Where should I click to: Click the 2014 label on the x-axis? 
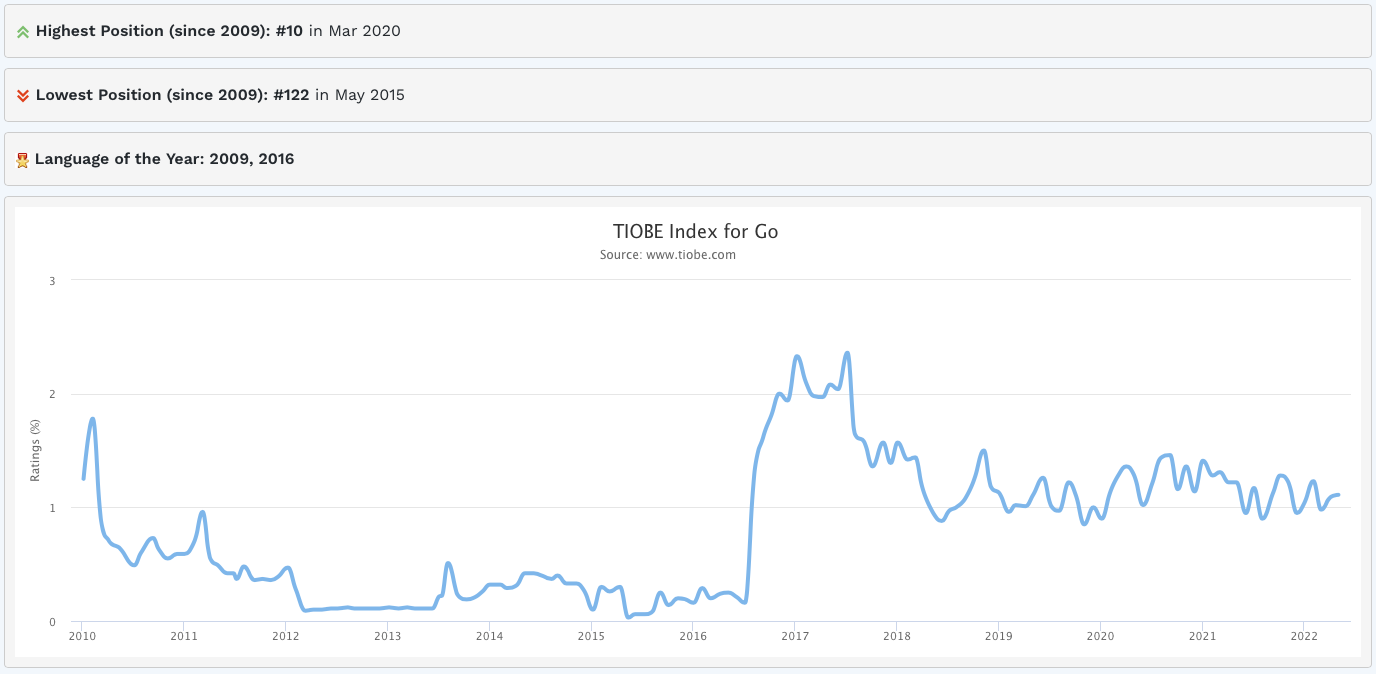click(489, 636)
